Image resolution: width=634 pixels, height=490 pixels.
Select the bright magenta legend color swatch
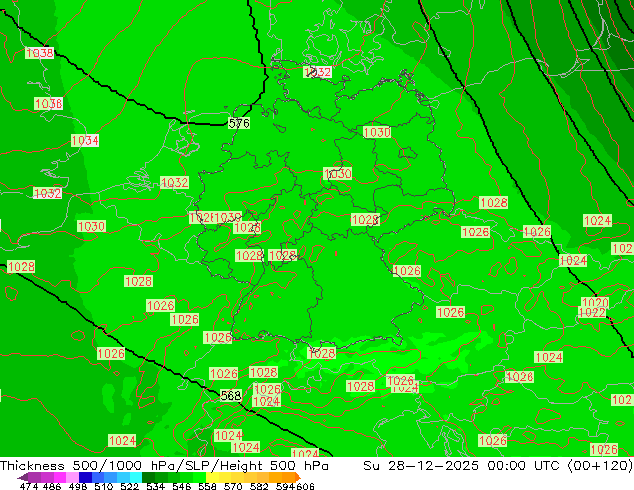(60, 477)
